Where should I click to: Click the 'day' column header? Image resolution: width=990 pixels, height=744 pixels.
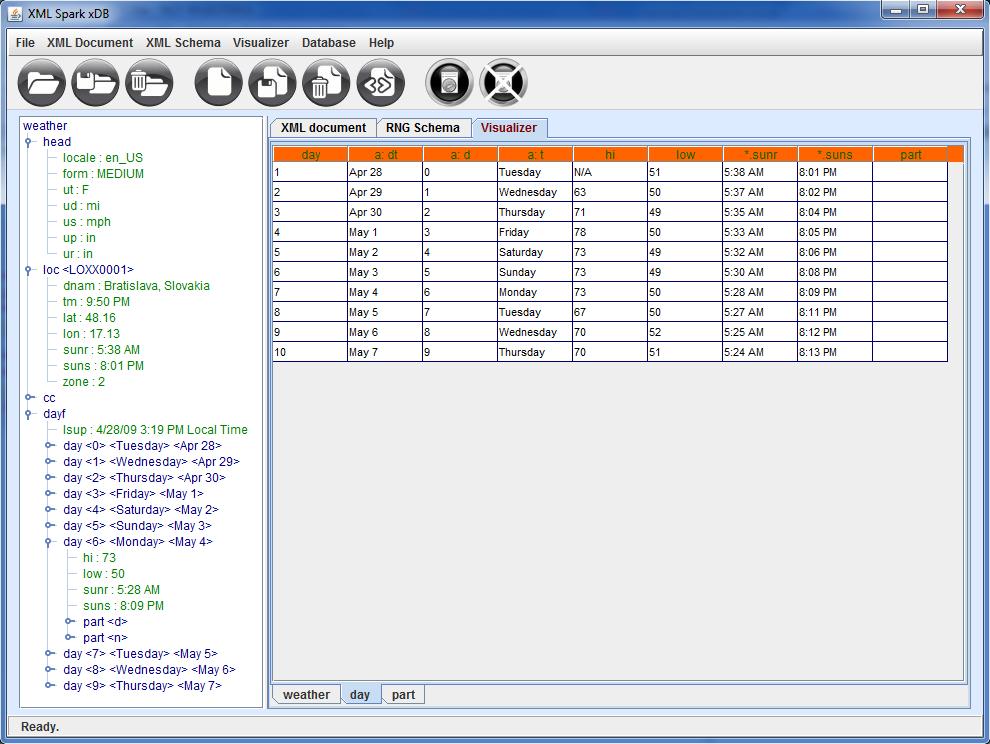(x=311, y=155)
